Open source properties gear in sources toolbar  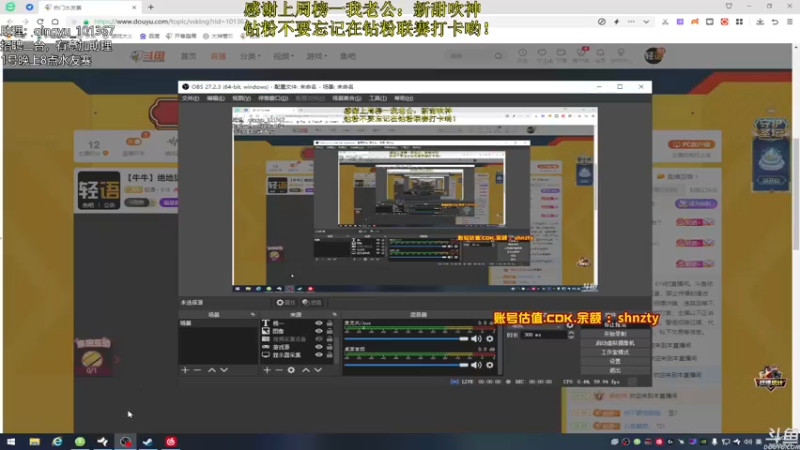[x=291, y=370]
